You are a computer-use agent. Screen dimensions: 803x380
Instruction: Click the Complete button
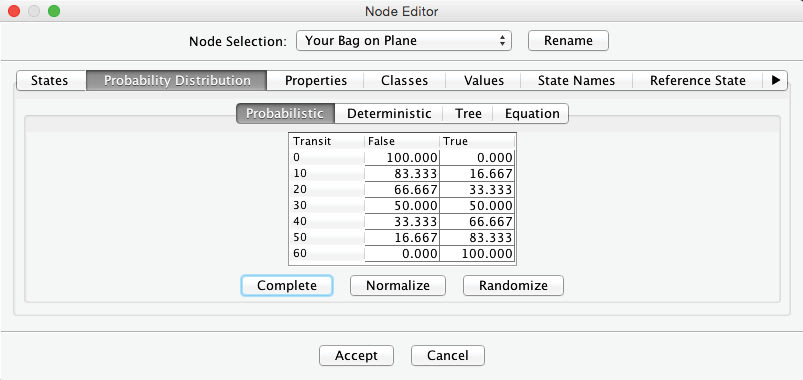pyautogui.click(x=287, y=285)
